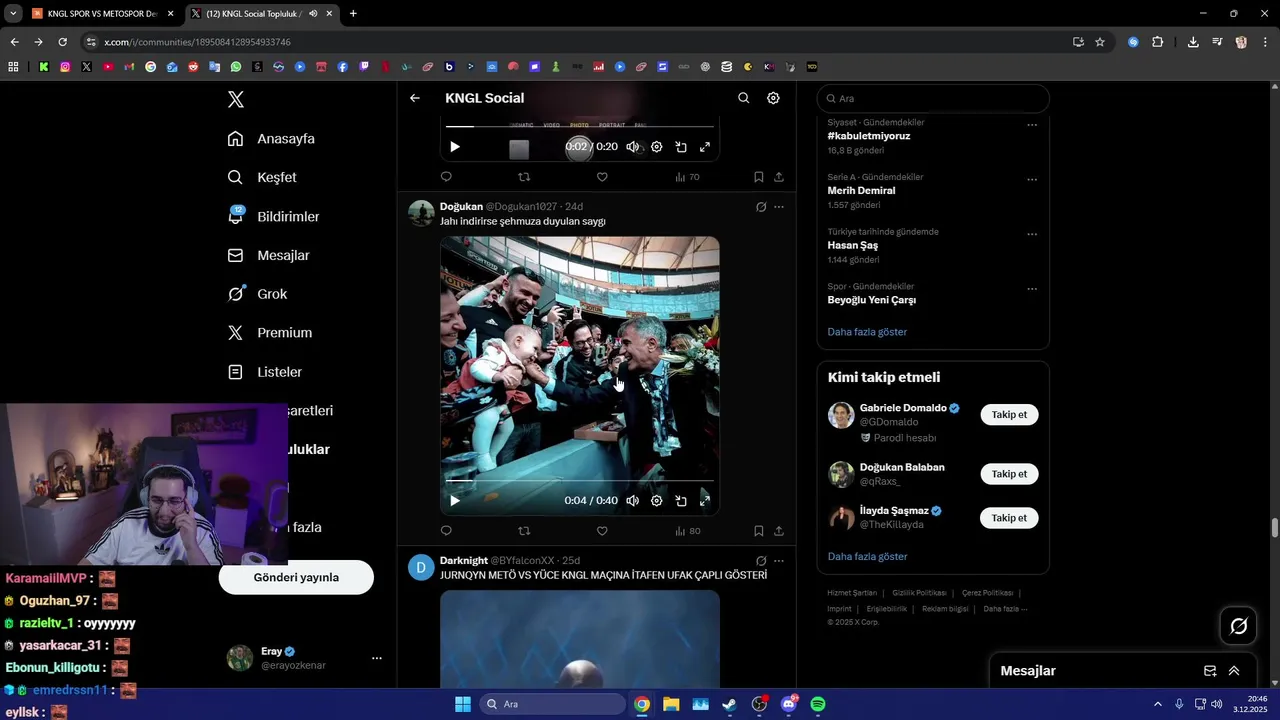Image resolution: width=1280 pixels, height=720 pixels.
Task: Click the X logo in sidebar
Action: click(x=236, y=99)
